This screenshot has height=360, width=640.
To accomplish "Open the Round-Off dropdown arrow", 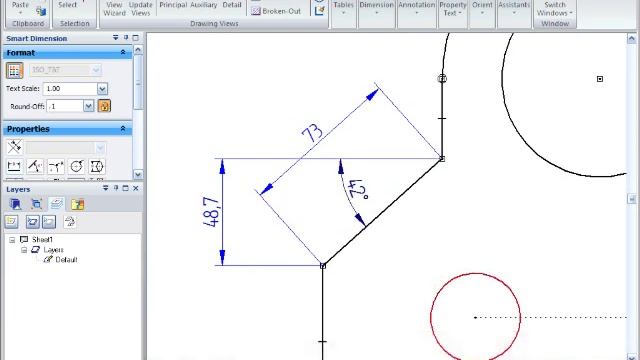I will (x=89, y=106).
